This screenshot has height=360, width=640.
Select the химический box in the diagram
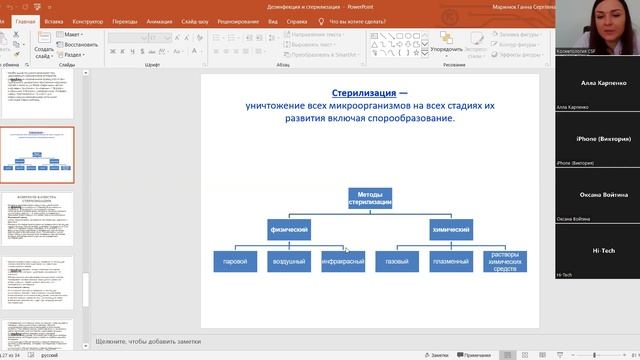[x=451, y=229]
